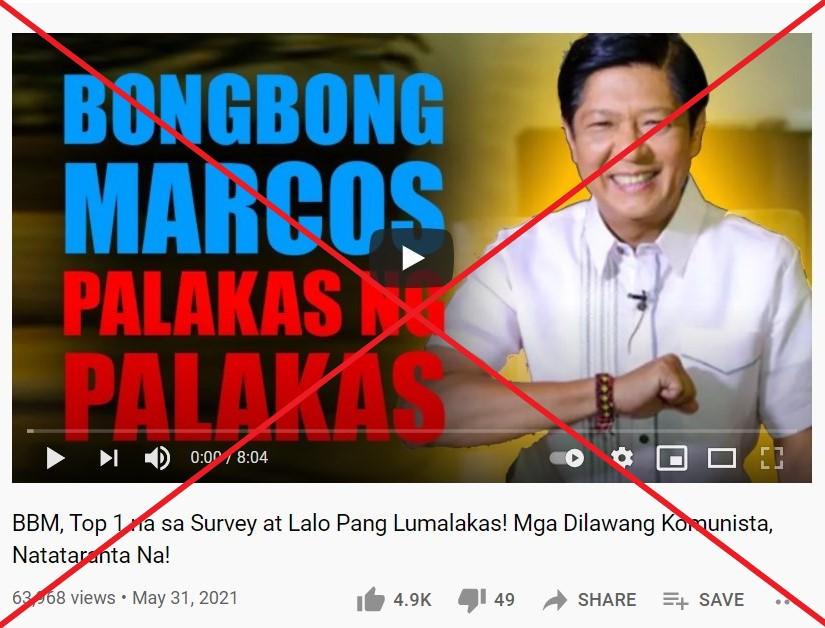Seek along the video progress bar
Screen dimensions: 825x628
pos(411,431)
